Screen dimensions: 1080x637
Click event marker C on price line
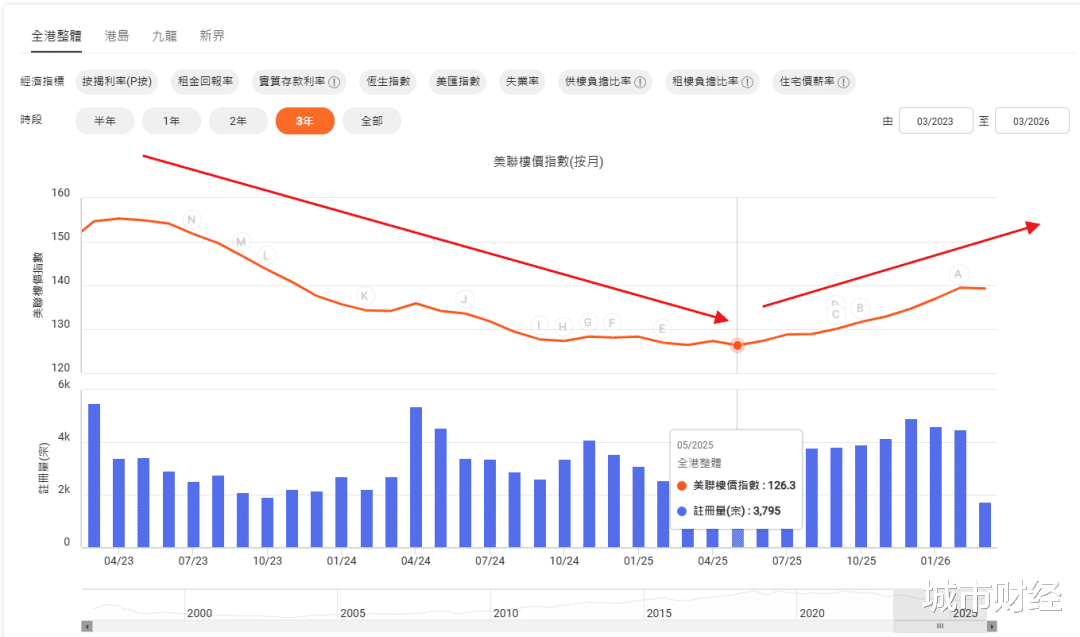835,315
